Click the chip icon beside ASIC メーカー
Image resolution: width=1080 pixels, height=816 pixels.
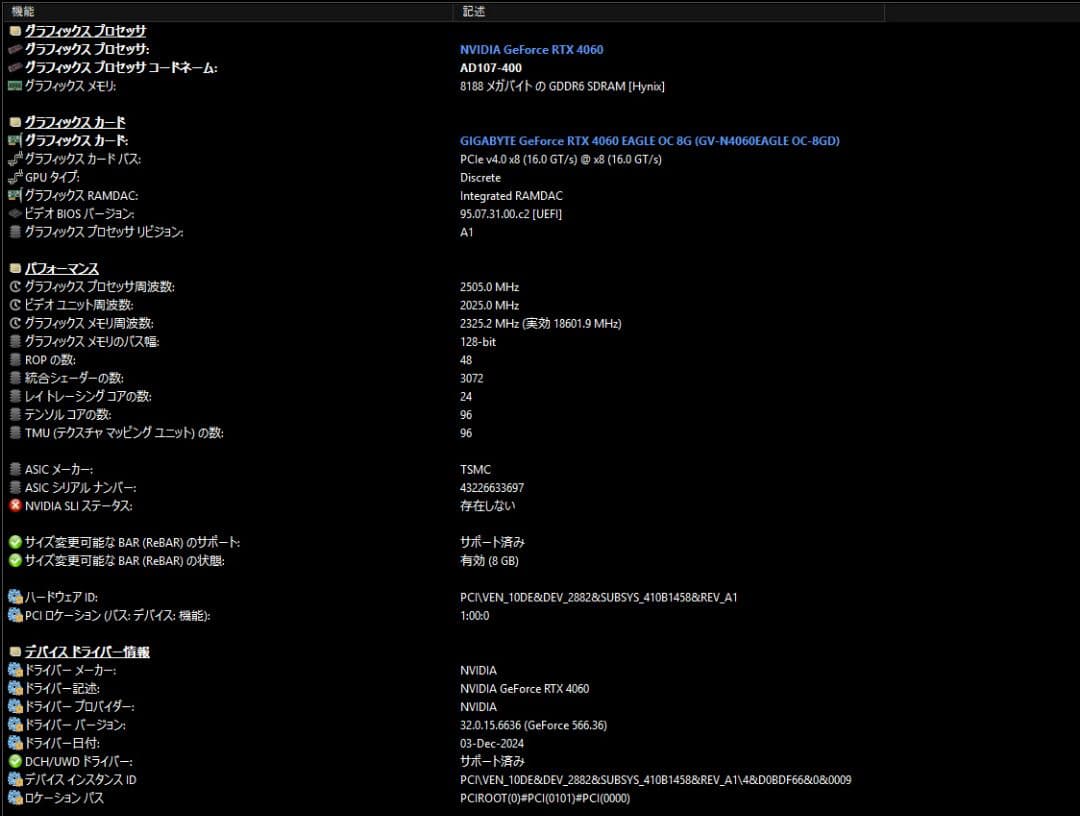point(15,469)
